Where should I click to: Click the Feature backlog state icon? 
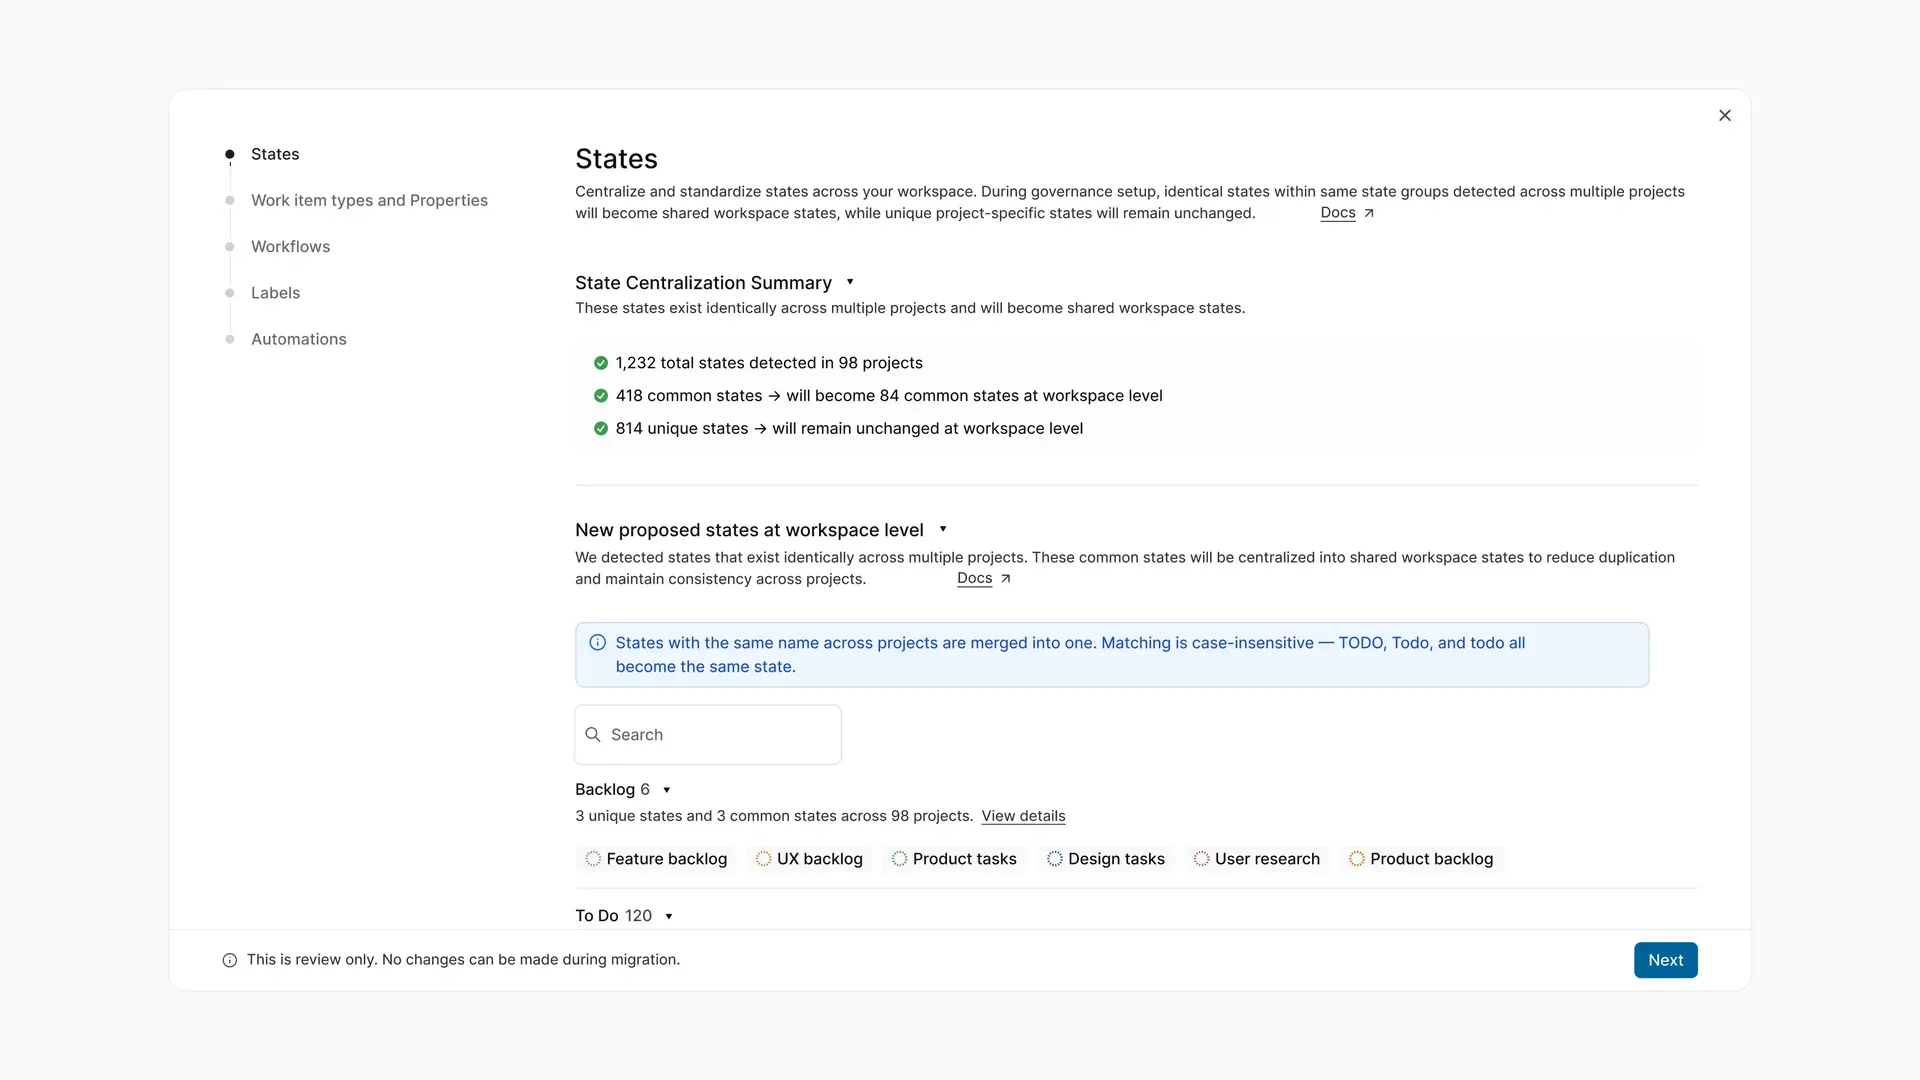point(593,859)
